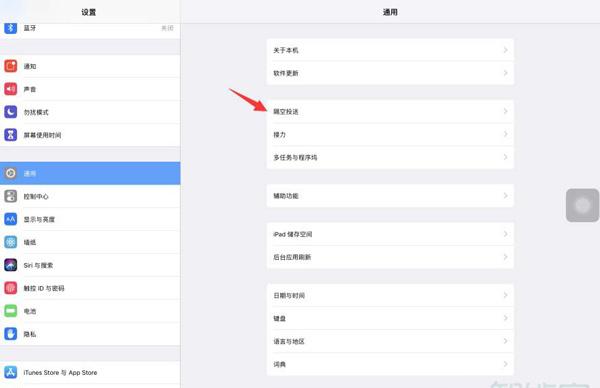The image size is (600, 388).
Task: Expand the 后台应用刷新 row chevron
Action: click(505, 257)
